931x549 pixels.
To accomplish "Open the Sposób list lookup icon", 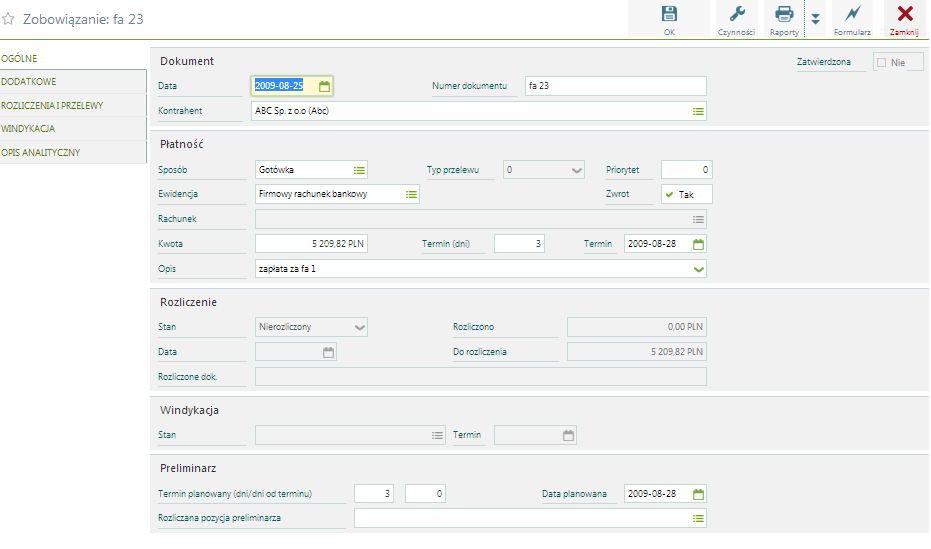I will pos(359,170).
